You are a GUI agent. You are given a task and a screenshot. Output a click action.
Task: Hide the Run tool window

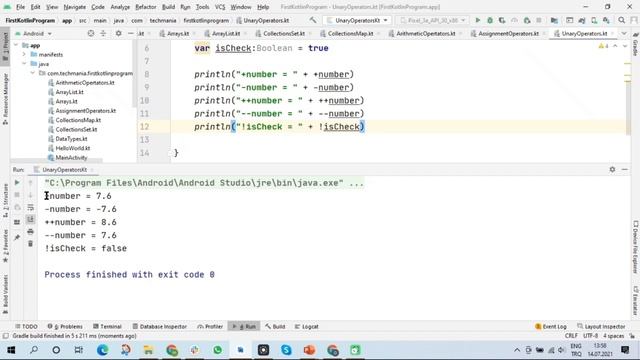pos(625,169)
